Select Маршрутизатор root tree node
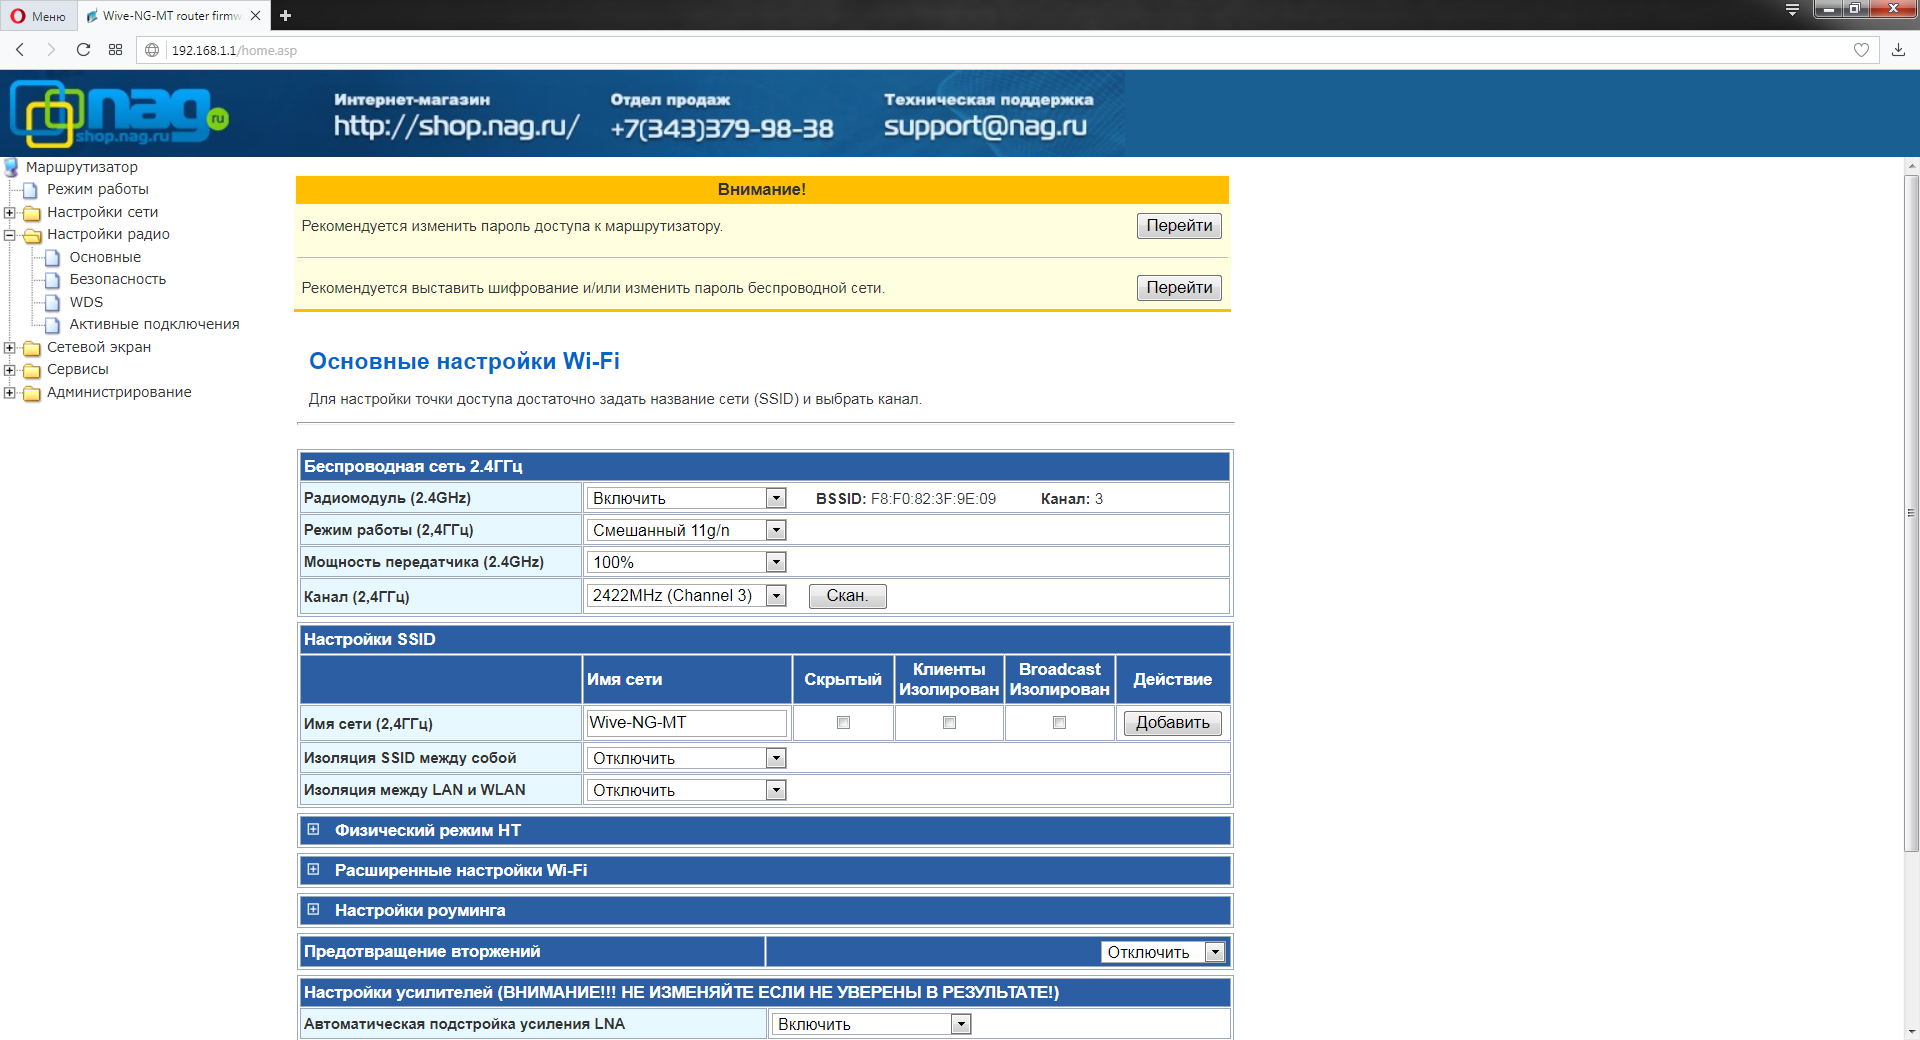 point(81,167)
